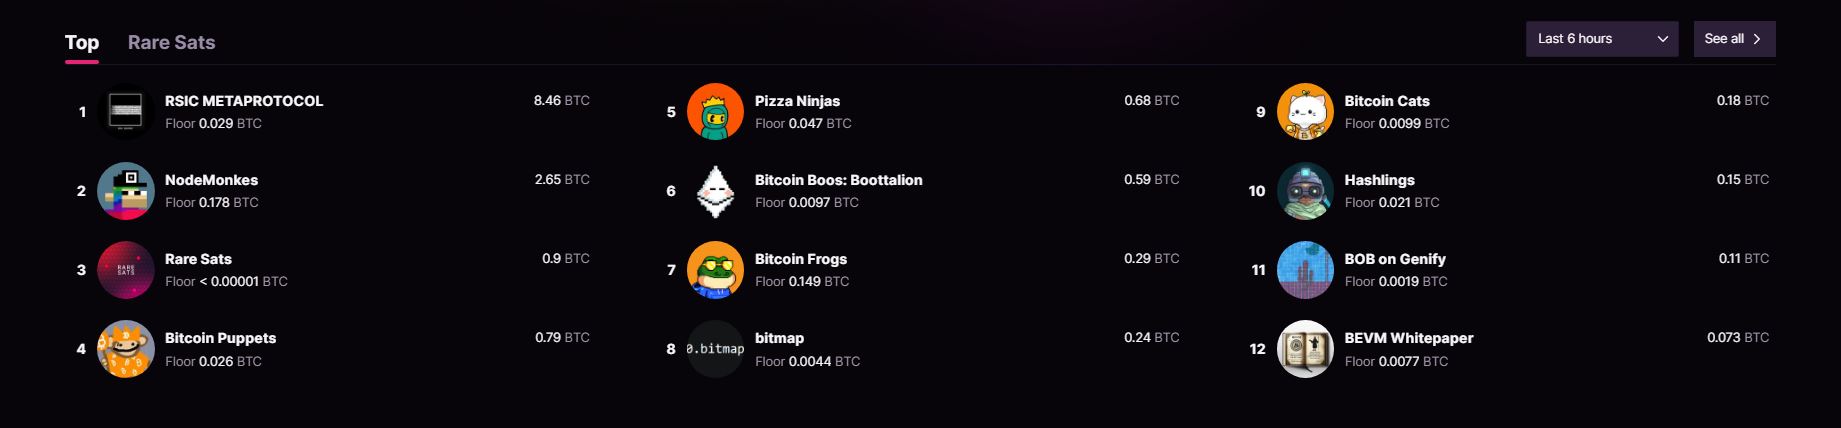Select the BOB on Genify thumbnail

tap(1305, 270)
